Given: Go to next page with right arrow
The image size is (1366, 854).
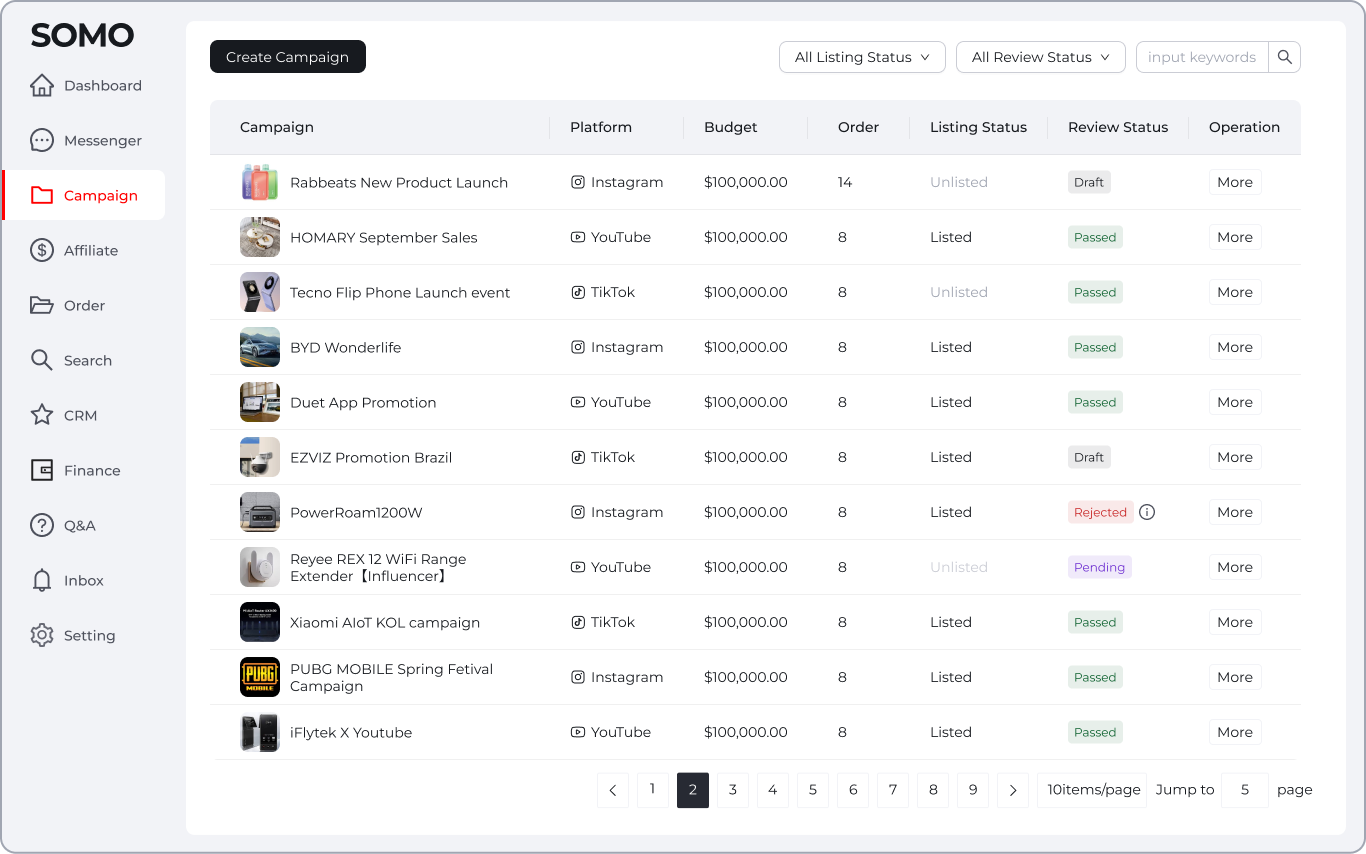Looking at the screenshot, I should 1013,790.
